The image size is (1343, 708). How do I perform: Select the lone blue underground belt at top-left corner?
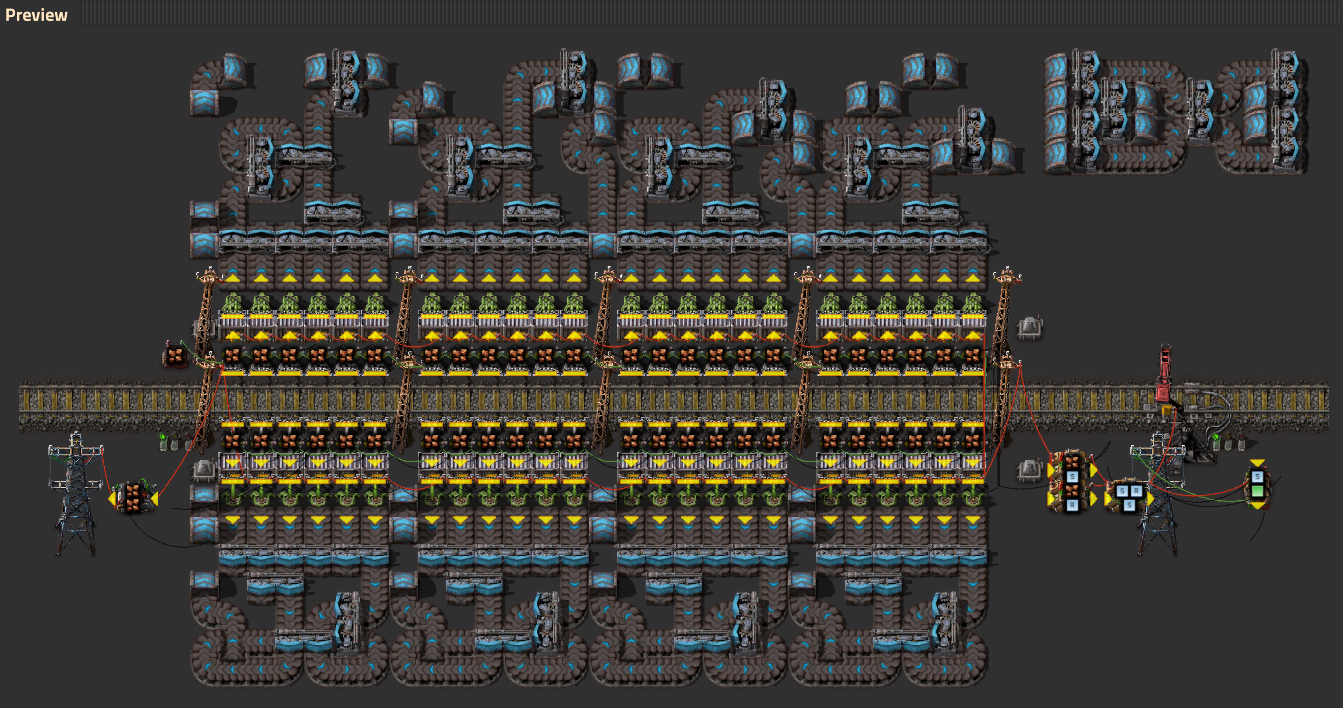[x=205, y=101]
